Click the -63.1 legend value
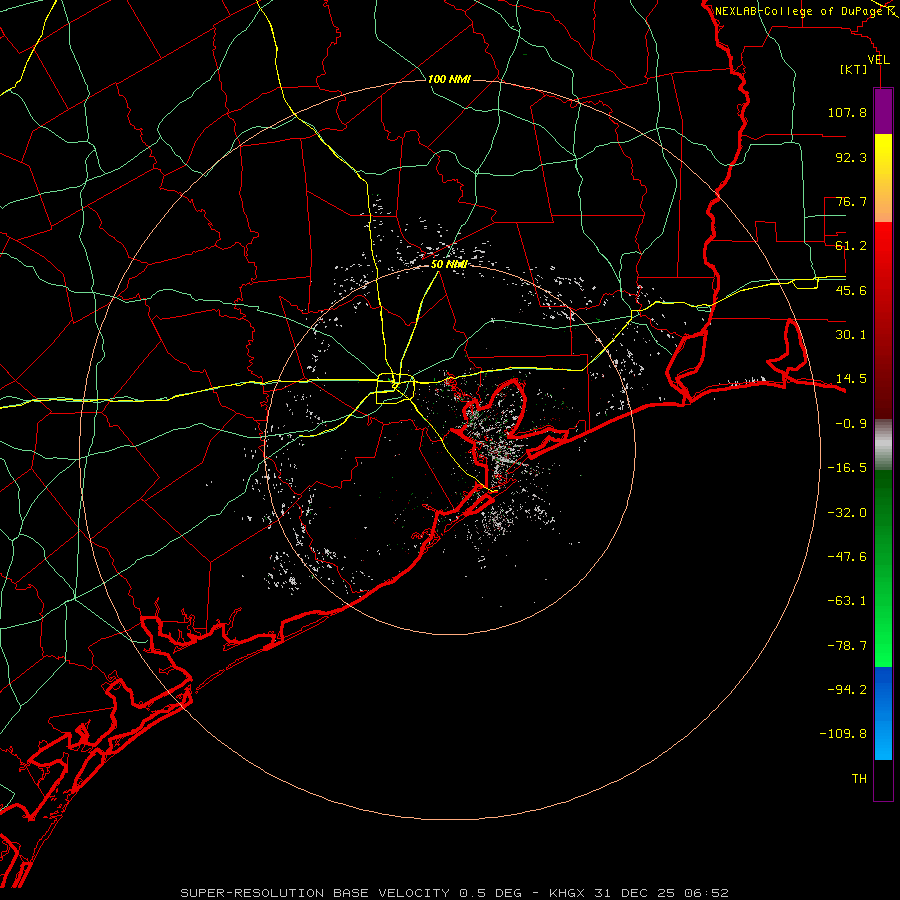The width and height of the screenshot is (900, 900). tap(847, 601)
